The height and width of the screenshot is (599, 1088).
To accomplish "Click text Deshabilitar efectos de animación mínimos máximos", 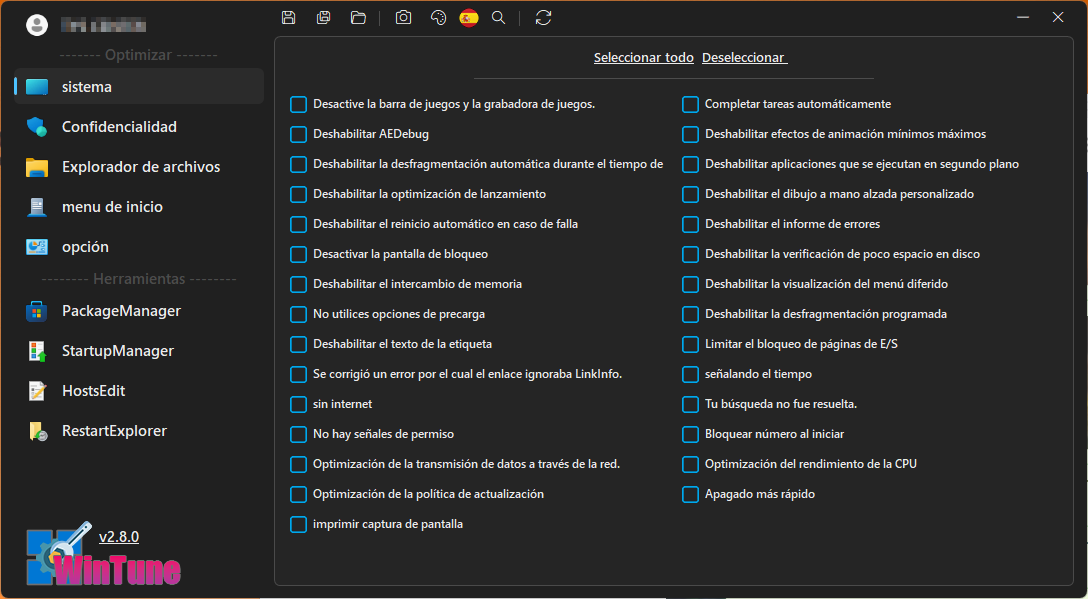I will (846, 134).
